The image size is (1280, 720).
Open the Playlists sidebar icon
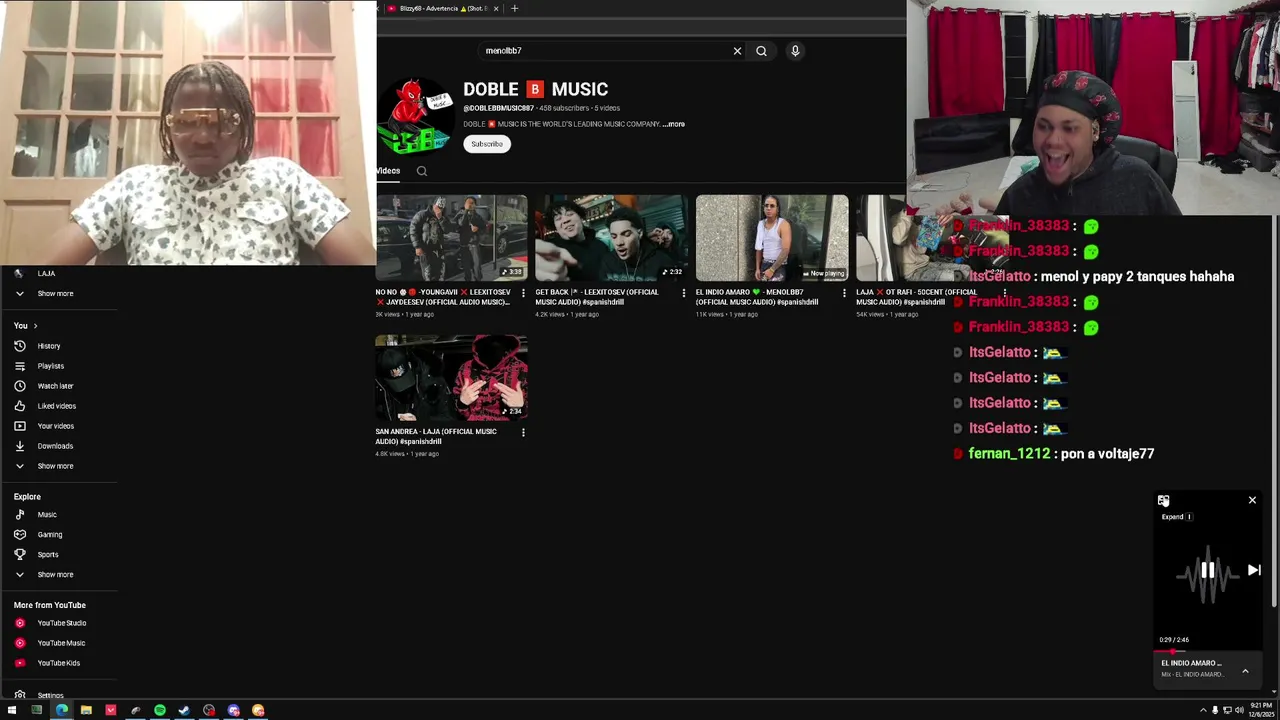(x=19, y=366)
